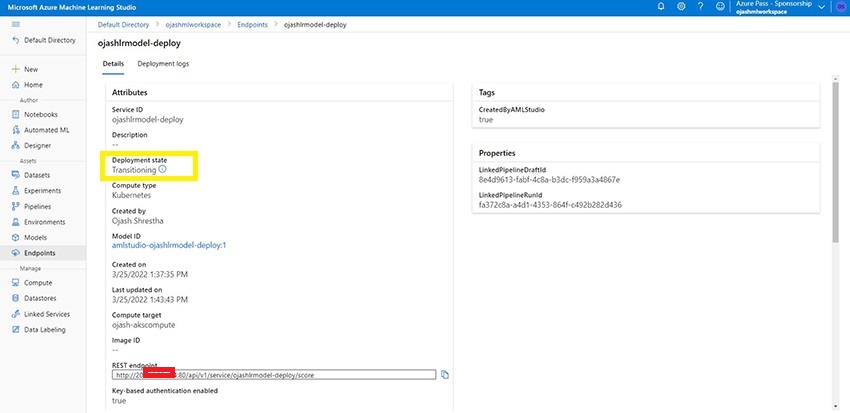Select the CreatedByAMLStudio tag text
This screenshot has width=850, height=413.
coord(511,109)
